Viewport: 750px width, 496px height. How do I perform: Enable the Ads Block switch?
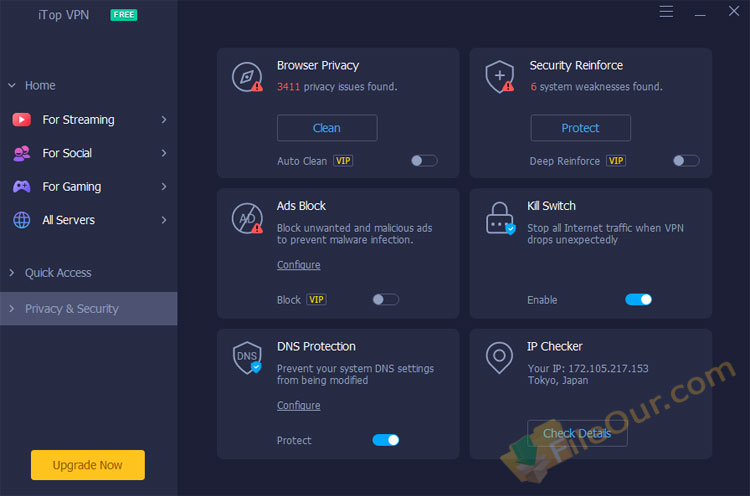point(386,299)
